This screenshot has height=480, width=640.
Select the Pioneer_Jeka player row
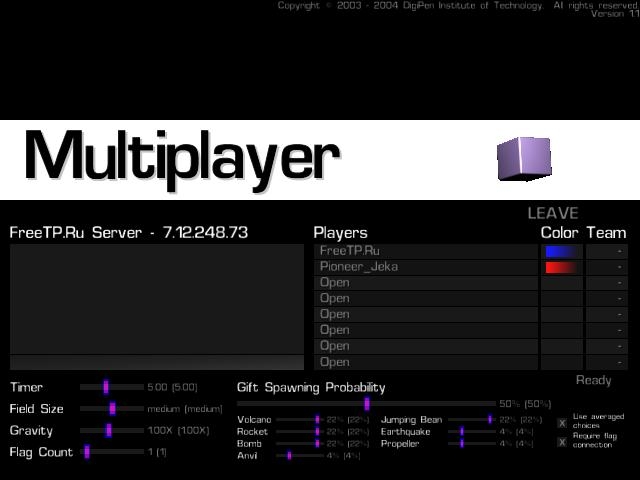pos(425,268)
